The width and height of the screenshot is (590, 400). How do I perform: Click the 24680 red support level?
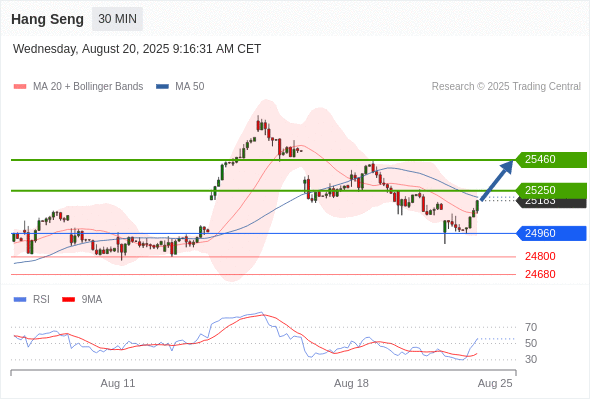(x=540, y=274)
